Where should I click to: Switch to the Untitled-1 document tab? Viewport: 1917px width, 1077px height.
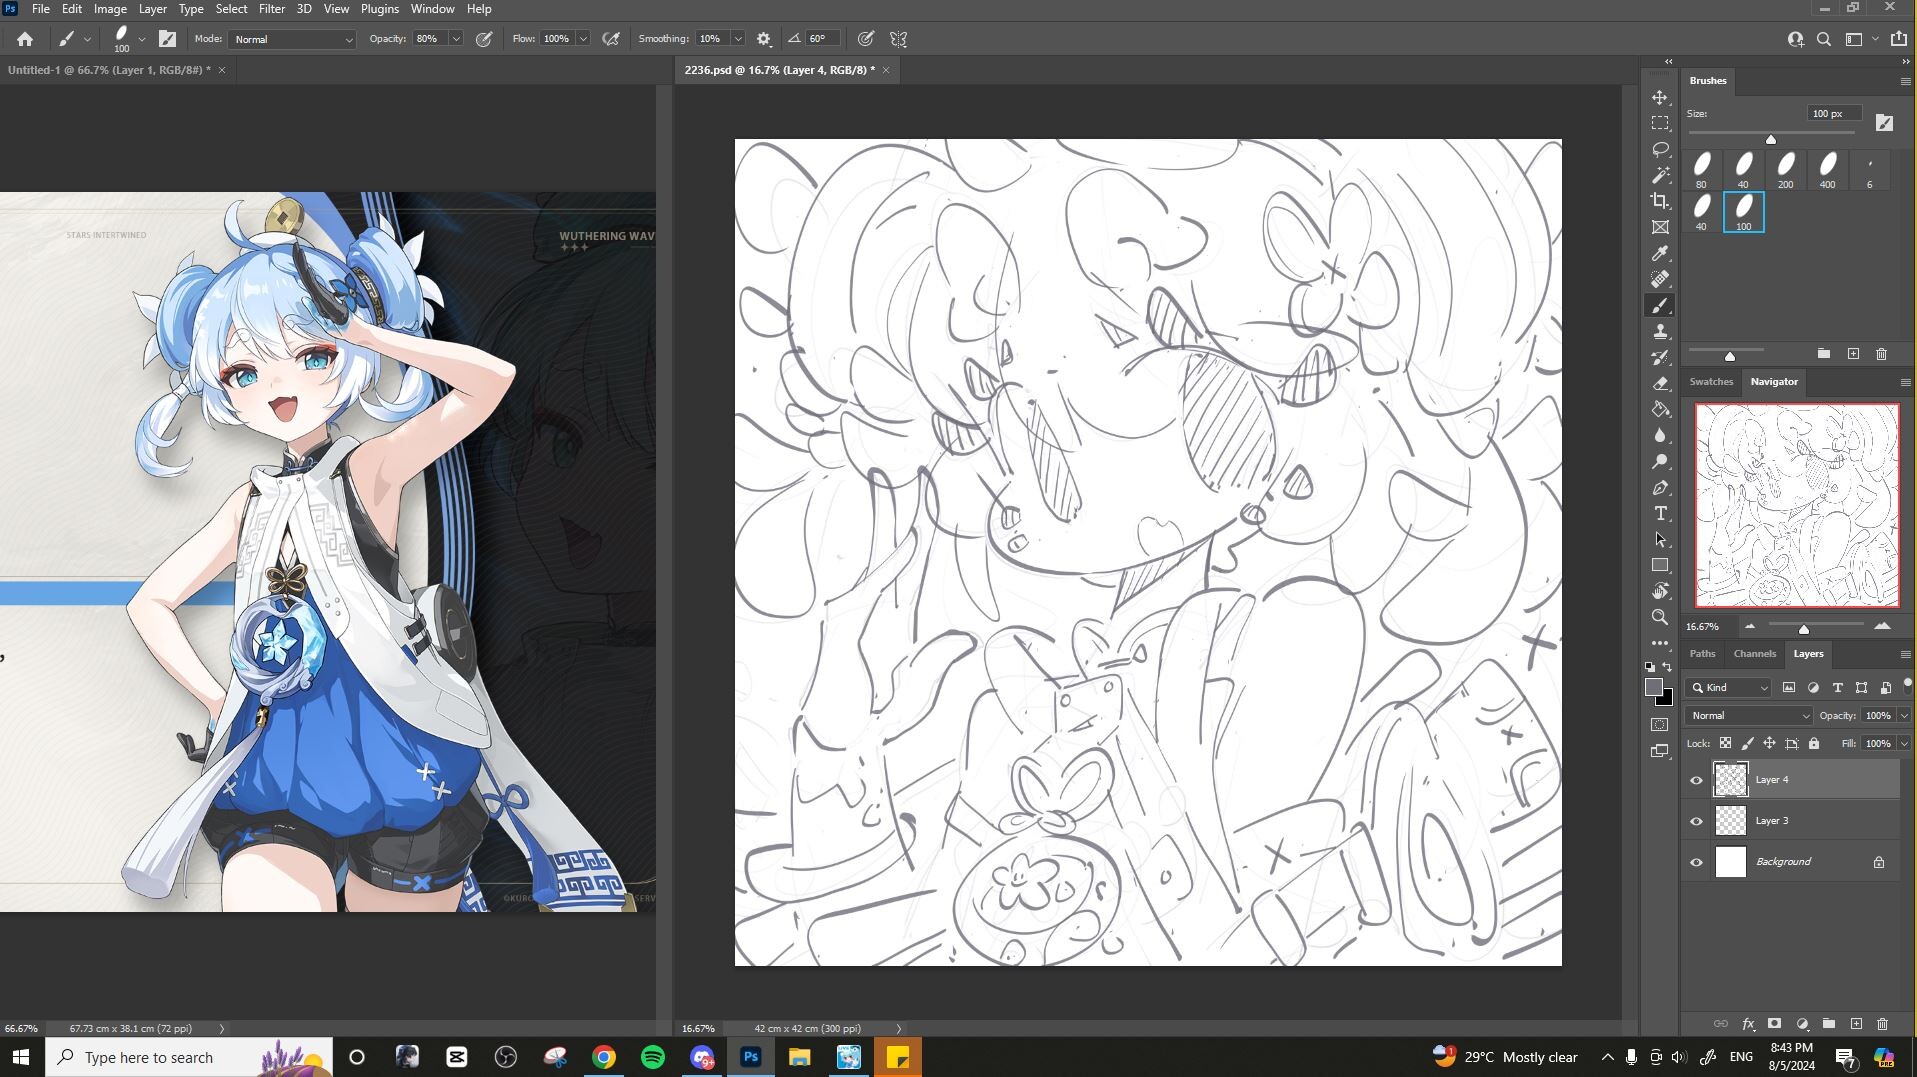tap(109, 70)
